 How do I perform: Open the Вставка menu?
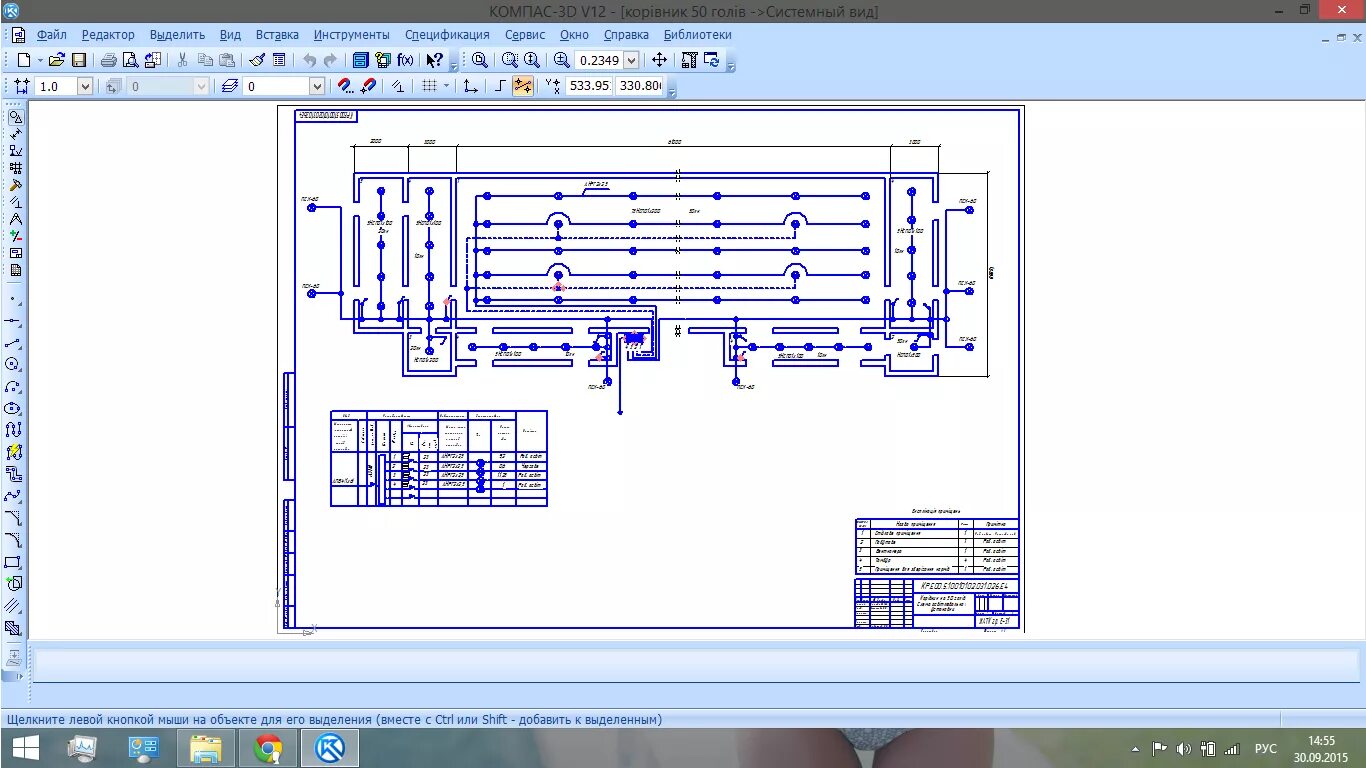pos(277,34)
